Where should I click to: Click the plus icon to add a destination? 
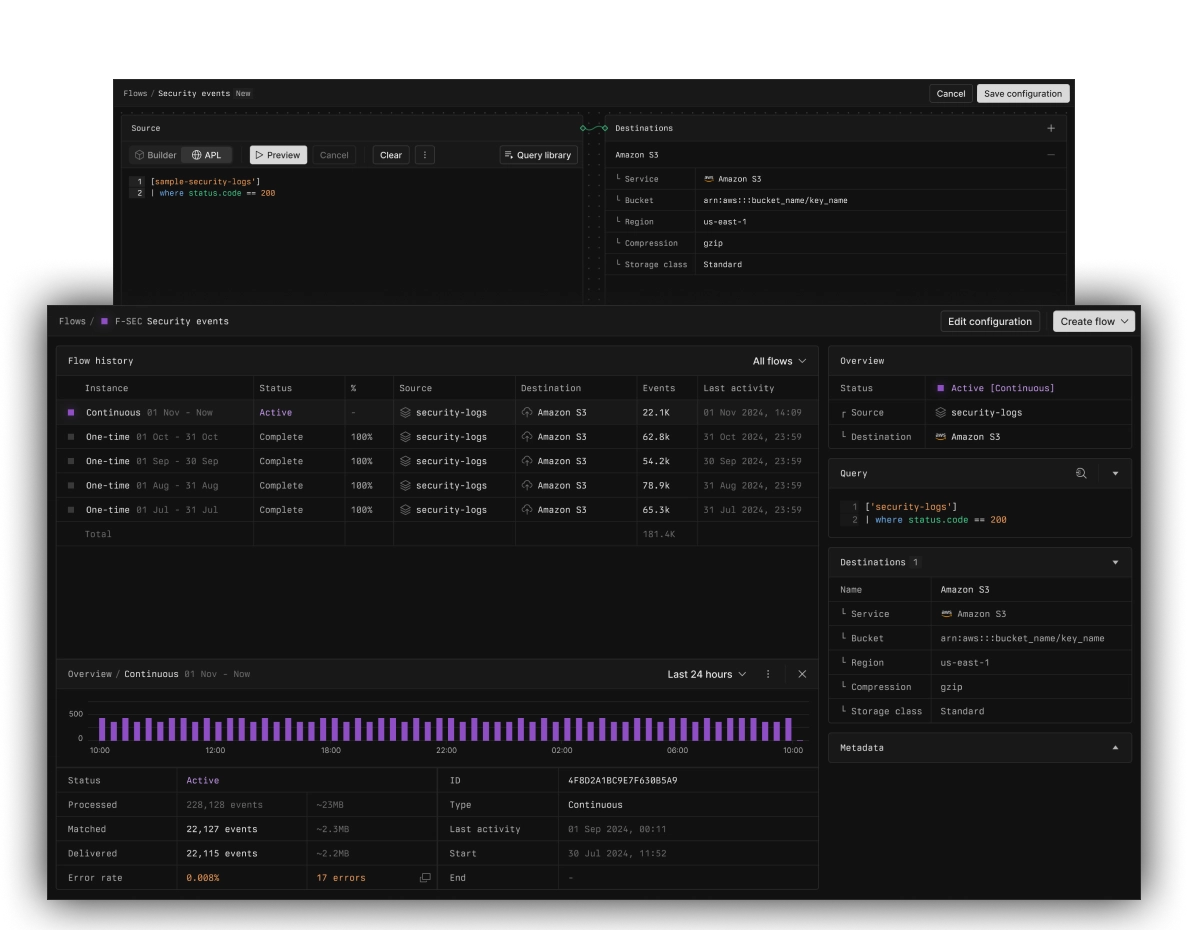(1050, 128)
